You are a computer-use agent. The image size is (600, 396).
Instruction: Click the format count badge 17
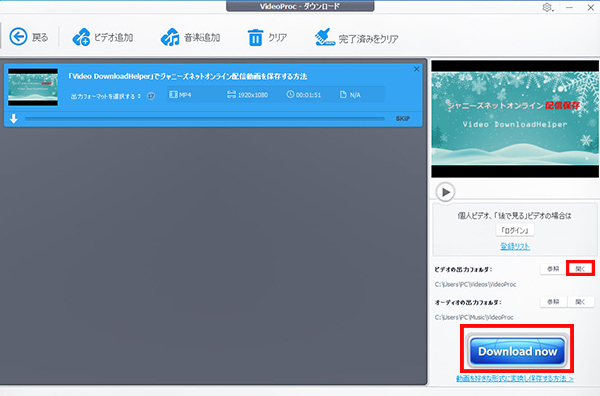coord(151,96)
